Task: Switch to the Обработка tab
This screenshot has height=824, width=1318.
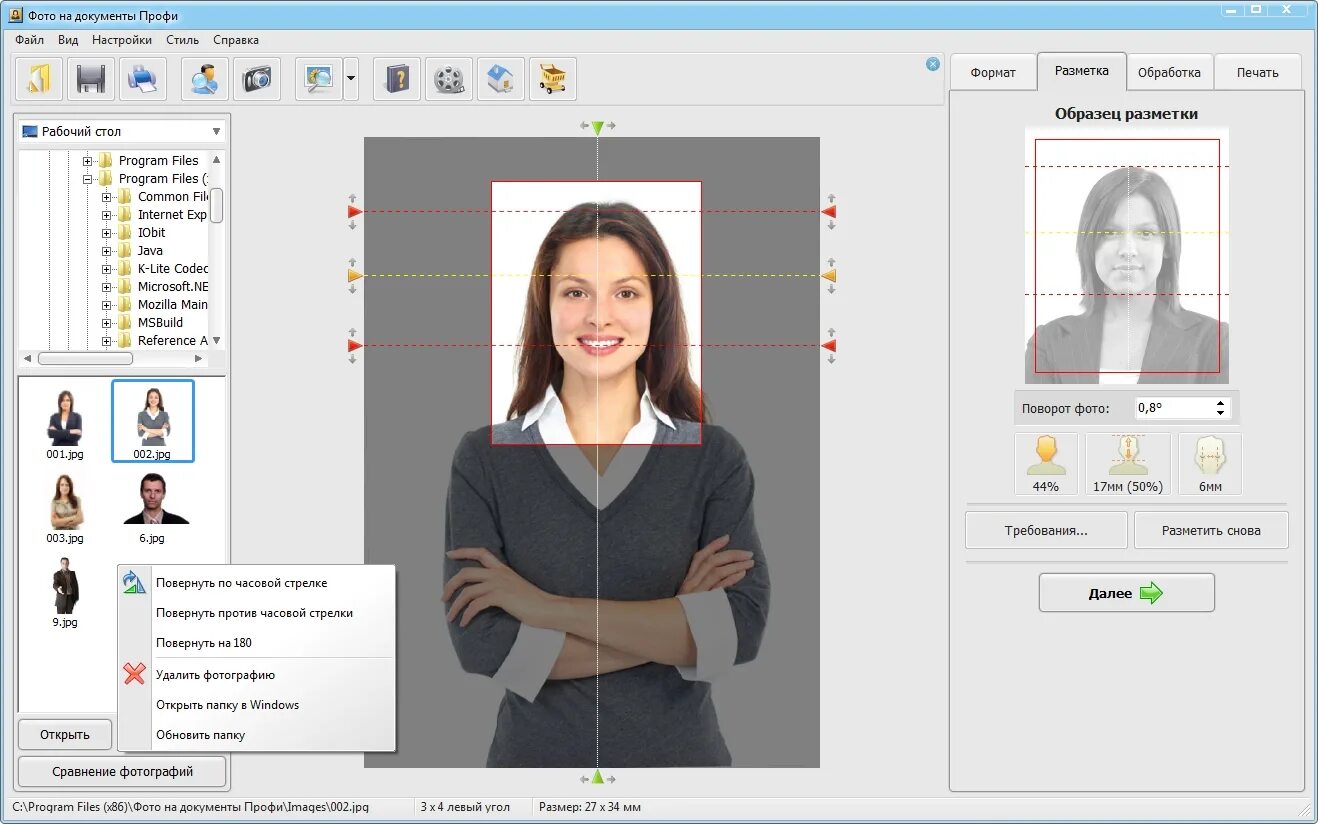Action: pyautogui.click(x=1169, y=73)
